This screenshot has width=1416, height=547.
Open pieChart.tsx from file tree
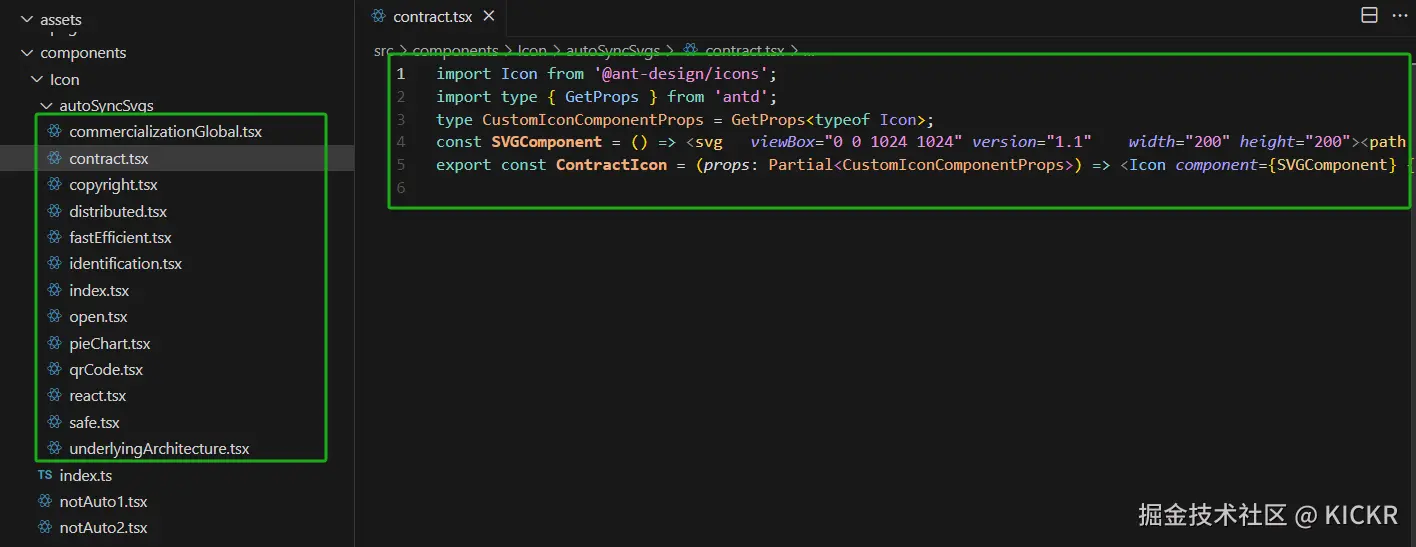coord(109,343)
